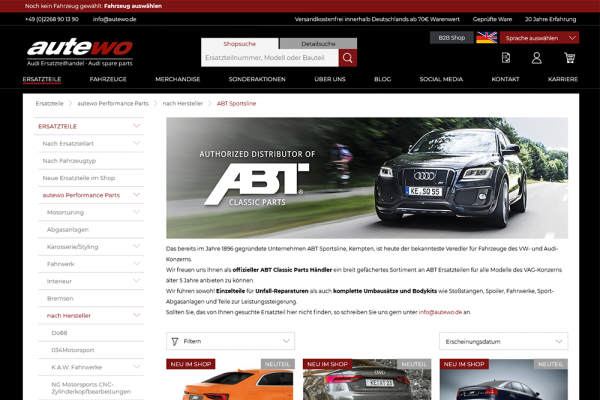Select Bremsen in sidebar
The width and height of the screenshot is (600, 400).
[x=60, y=299]
